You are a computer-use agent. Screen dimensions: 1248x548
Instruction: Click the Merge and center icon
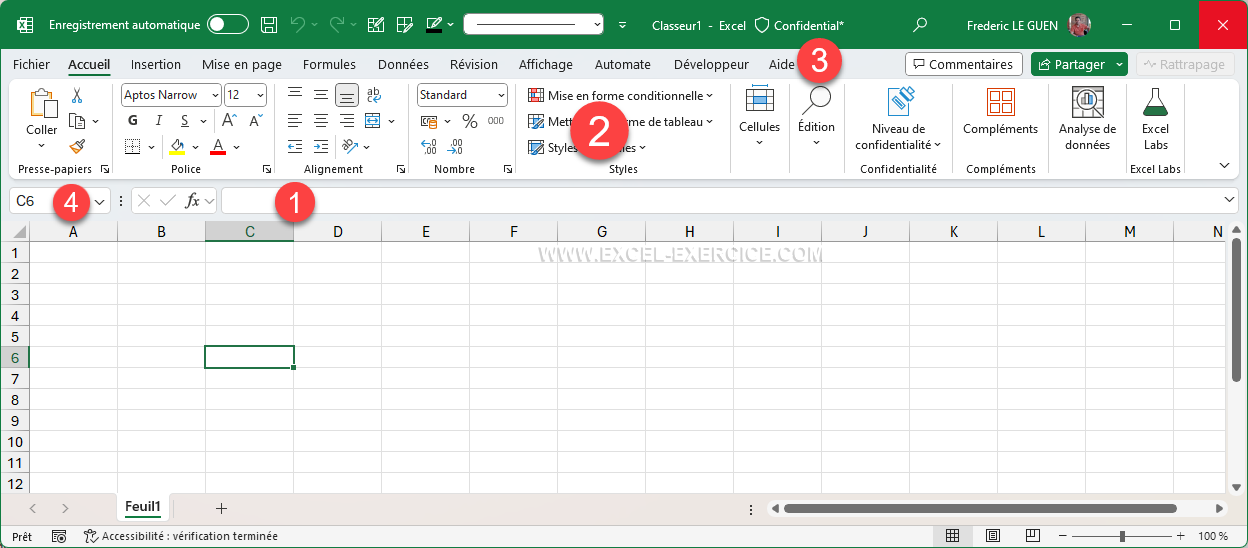pyautogui.click(x=373, y=121)
